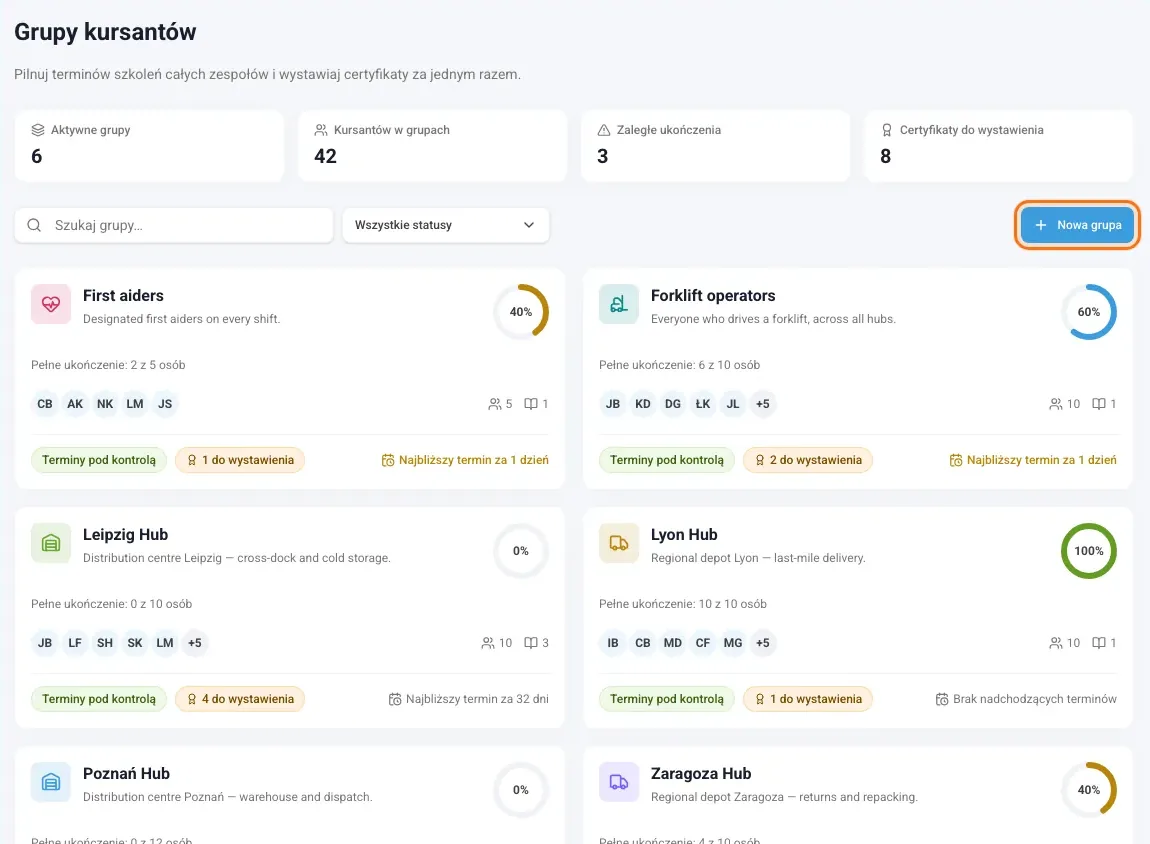This screenshot has width=1150, height=844.
Task: Click the Zaragoza Hub truck icon
Action: coord(618,782)
